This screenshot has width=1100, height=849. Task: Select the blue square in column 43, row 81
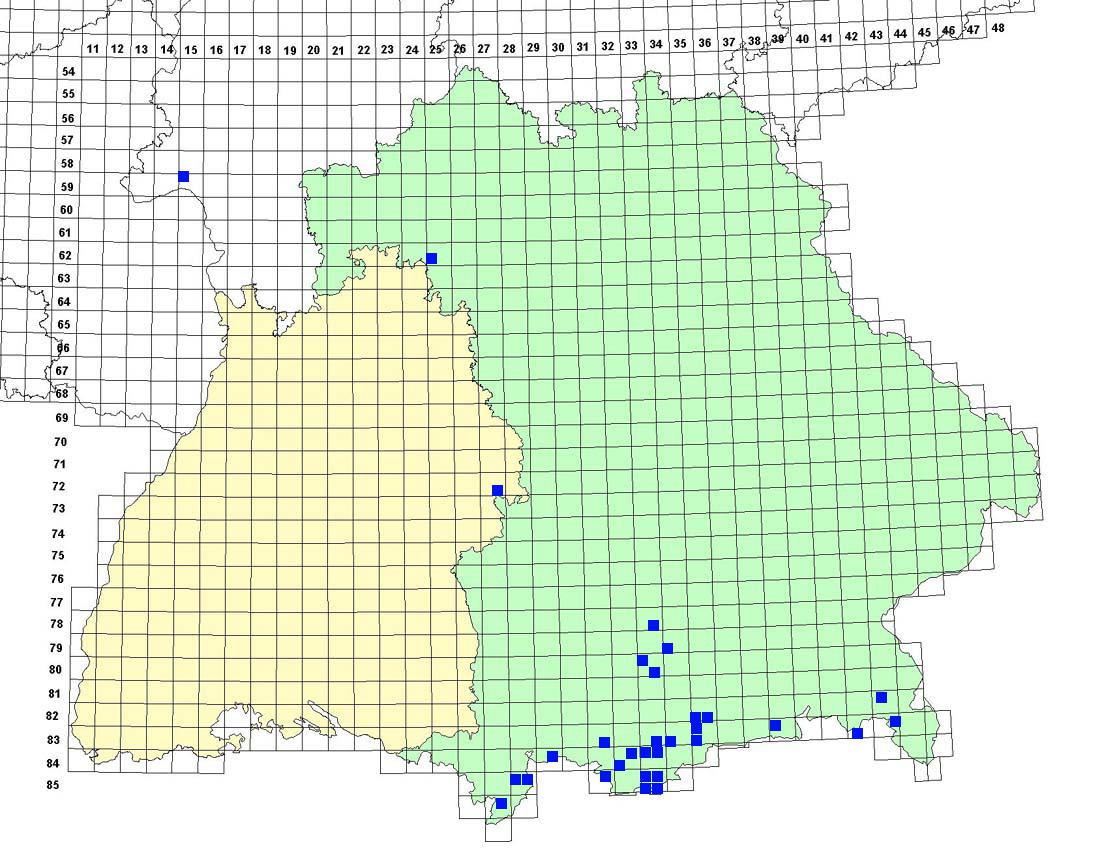[x=881, y=697]
